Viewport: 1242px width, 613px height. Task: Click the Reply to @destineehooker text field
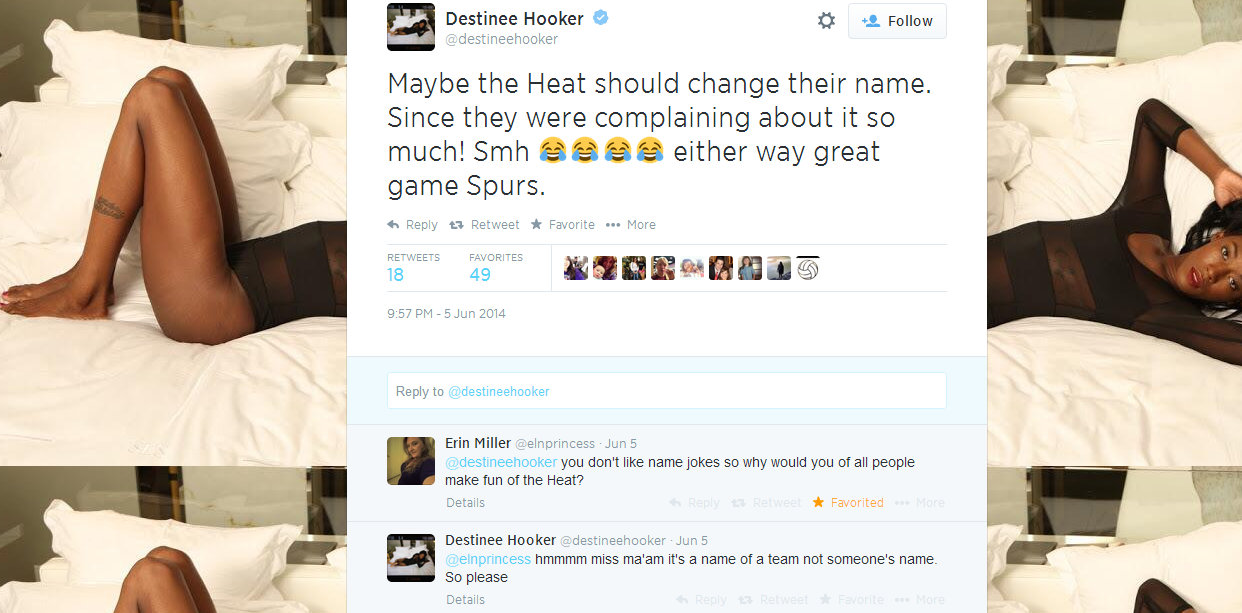click(x=666, y=391)
